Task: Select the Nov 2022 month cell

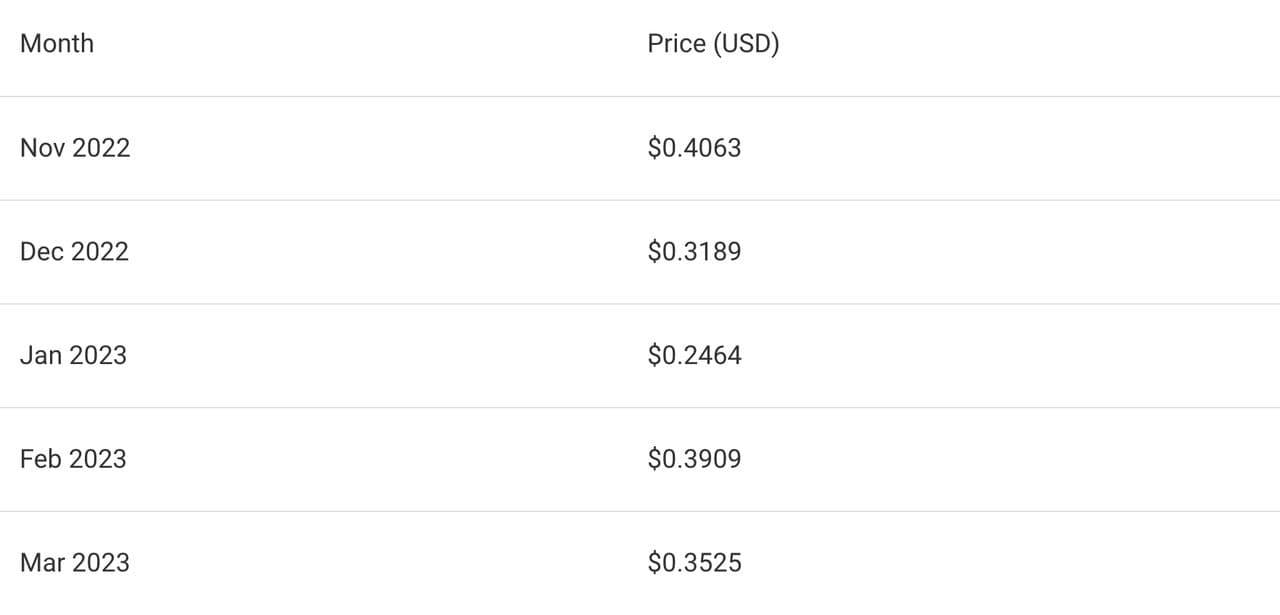Action: (x=75, y=148)
